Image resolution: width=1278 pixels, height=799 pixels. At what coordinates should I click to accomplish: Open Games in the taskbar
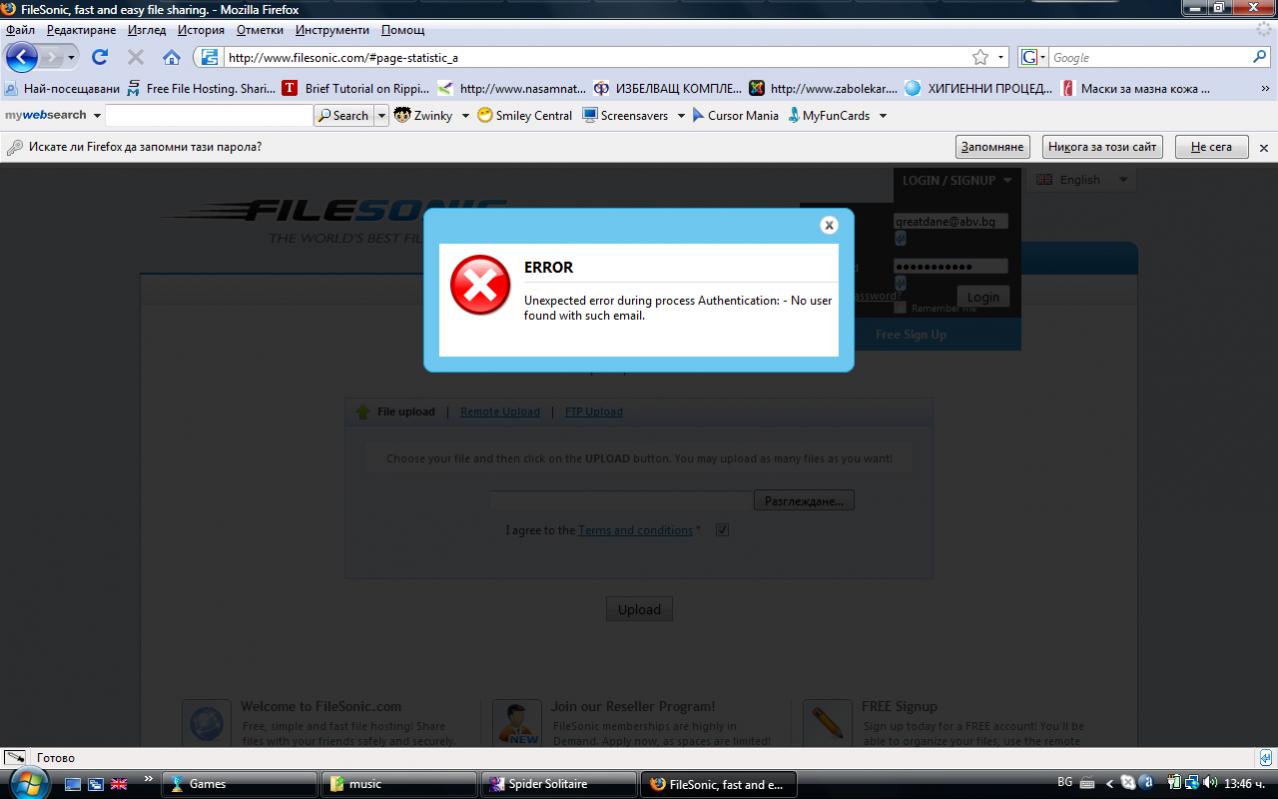tap(240, 784)
